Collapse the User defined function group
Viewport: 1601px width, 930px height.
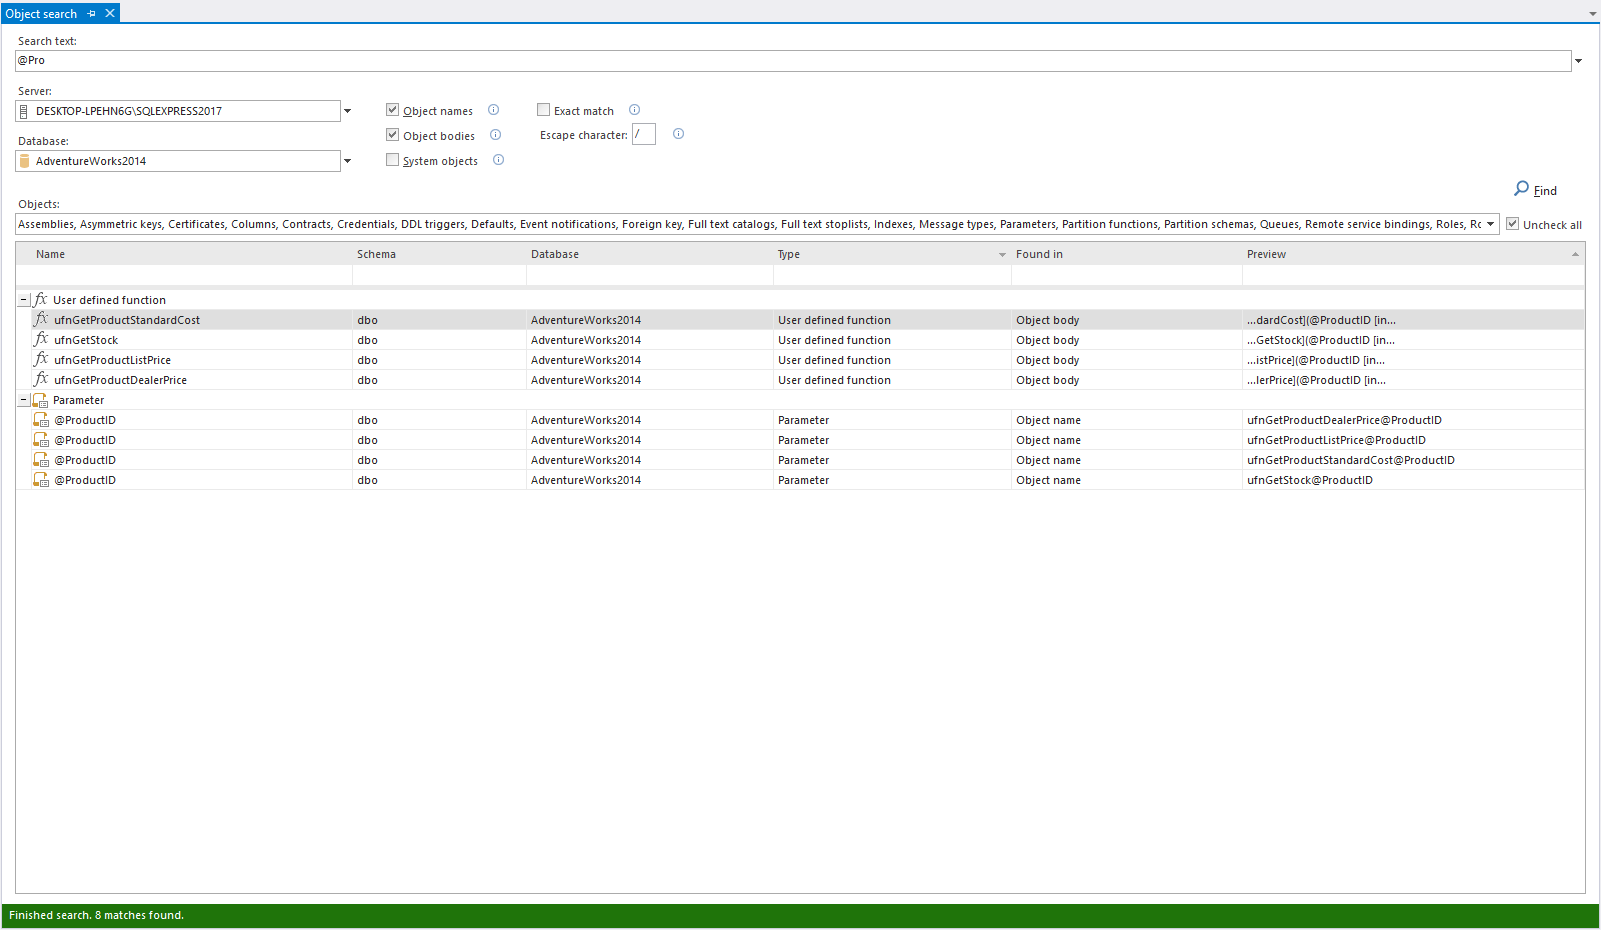tap(24, 300)
